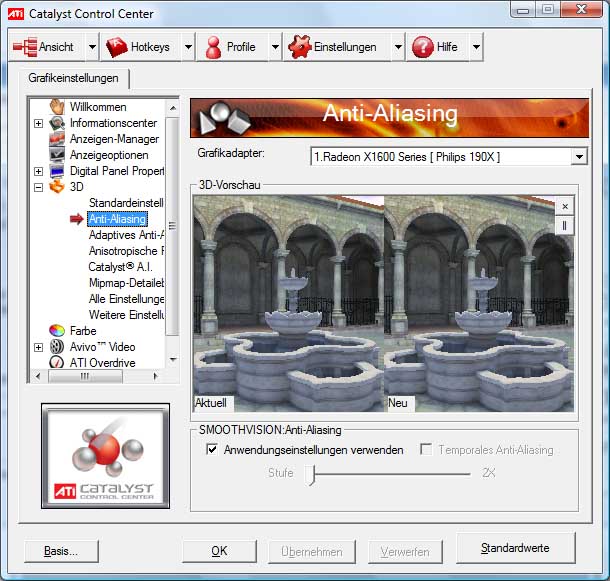Viewport: 610px width, 581px height.
Task: Click the Hilfe question mark icon
Action: click(x=422, y=47)
